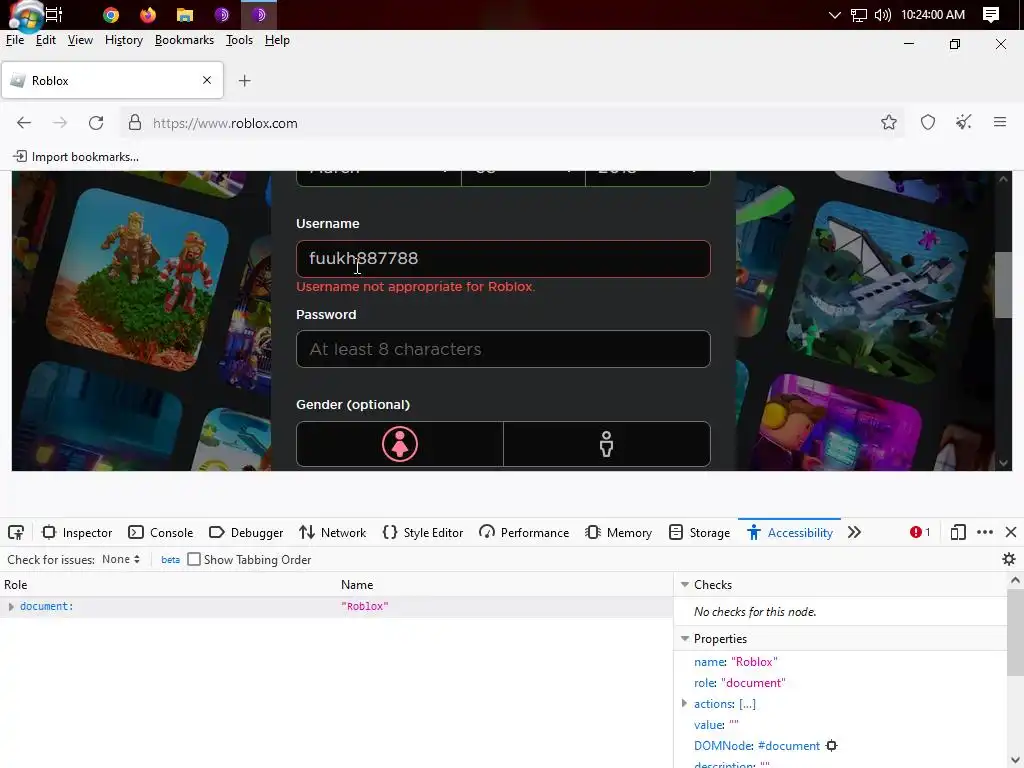
Task: Open the Help menu
Action: (x=277, y=40)
